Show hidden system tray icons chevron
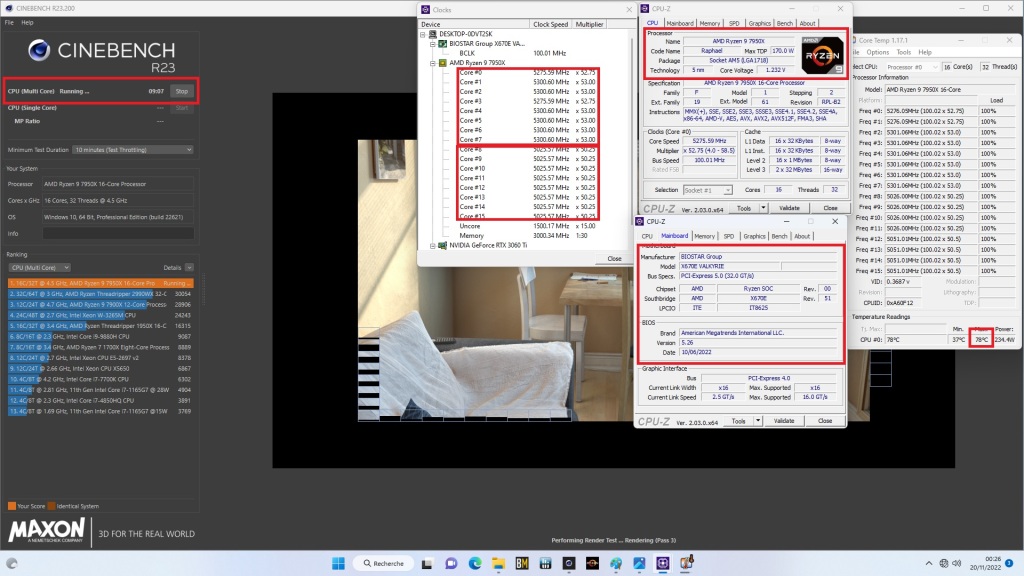 click(x=929, y=563)
